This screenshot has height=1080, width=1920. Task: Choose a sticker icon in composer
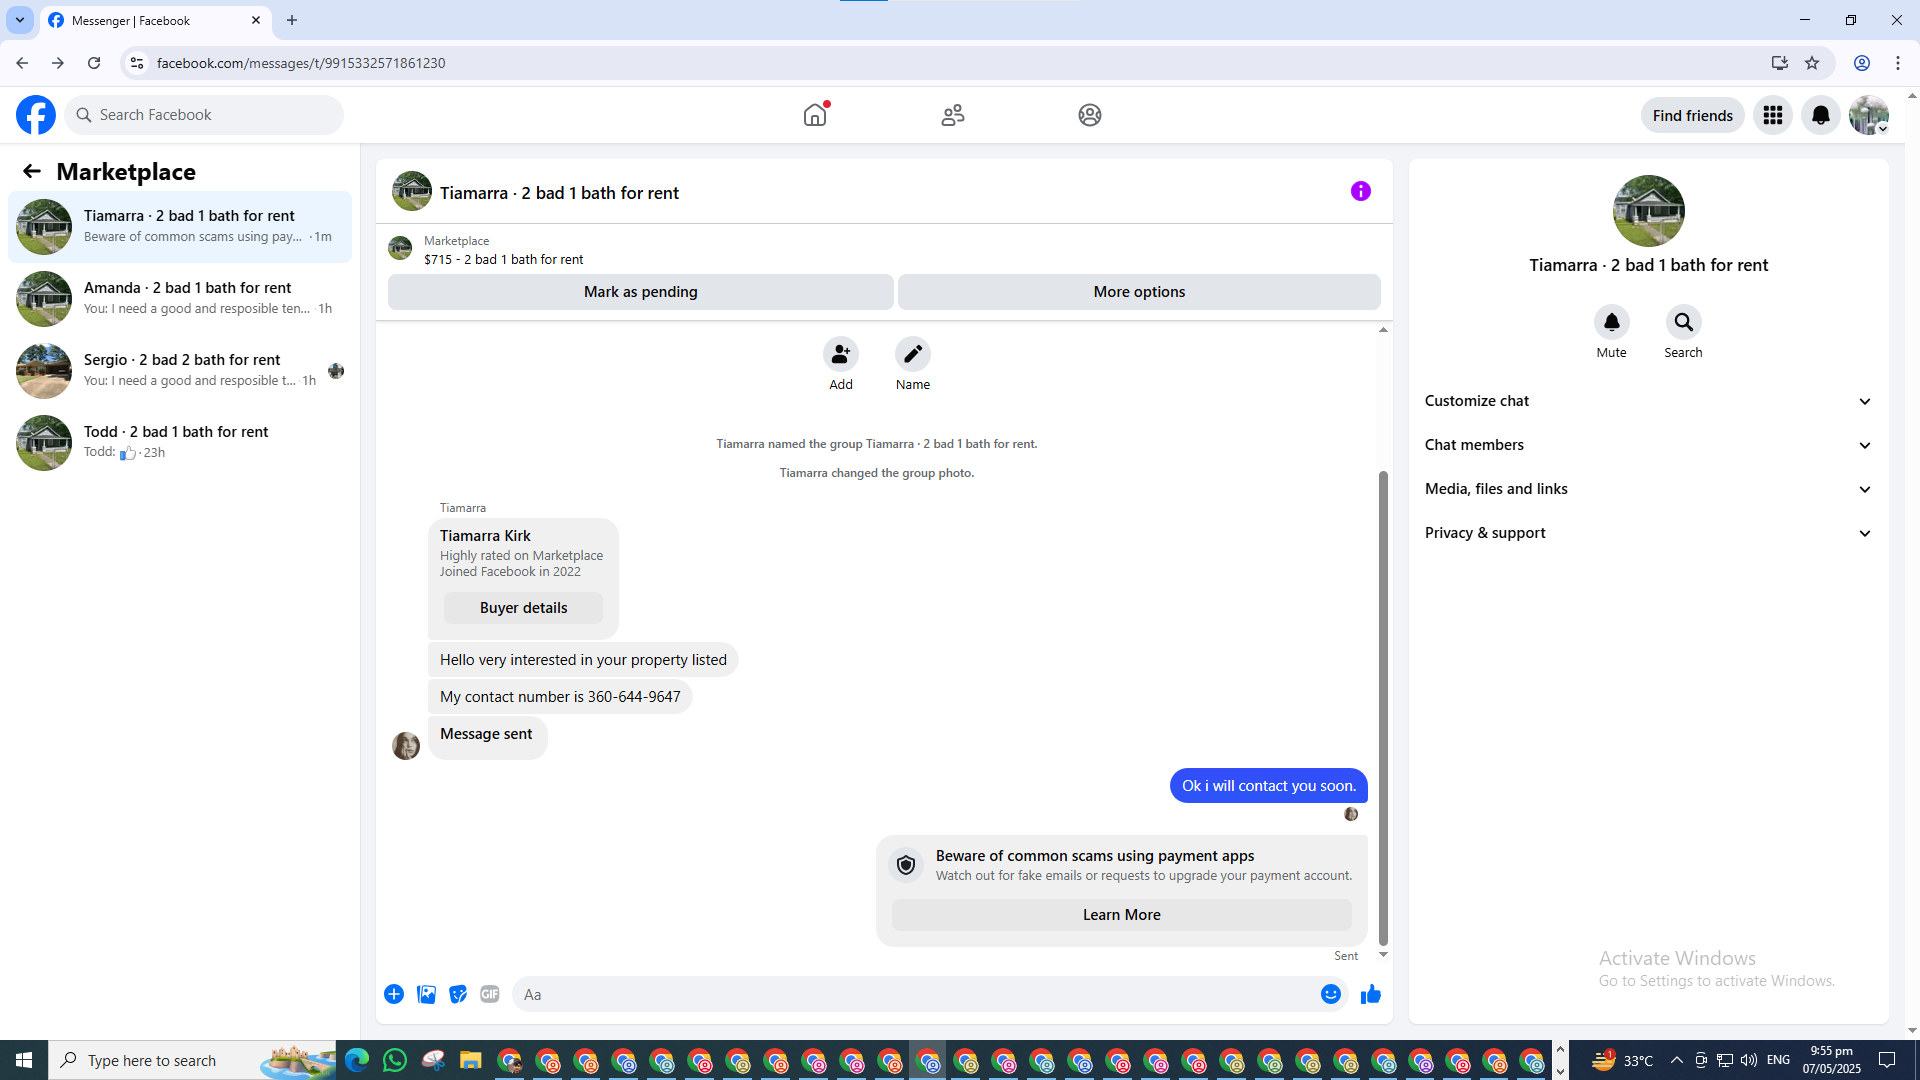(458, 994)
